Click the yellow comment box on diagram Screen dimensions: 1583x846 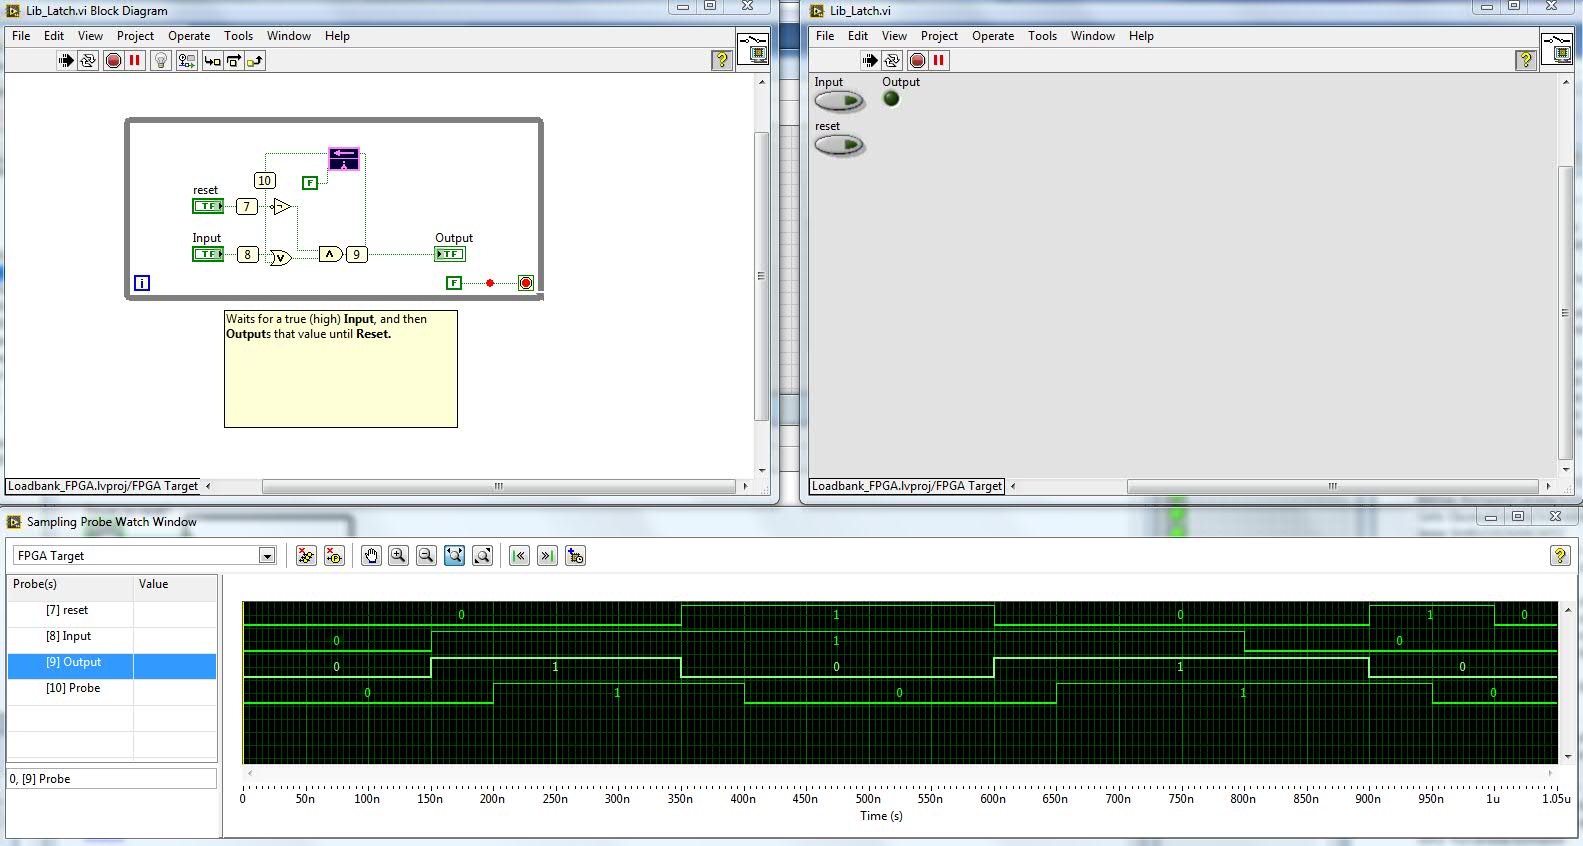pos(341,369)
